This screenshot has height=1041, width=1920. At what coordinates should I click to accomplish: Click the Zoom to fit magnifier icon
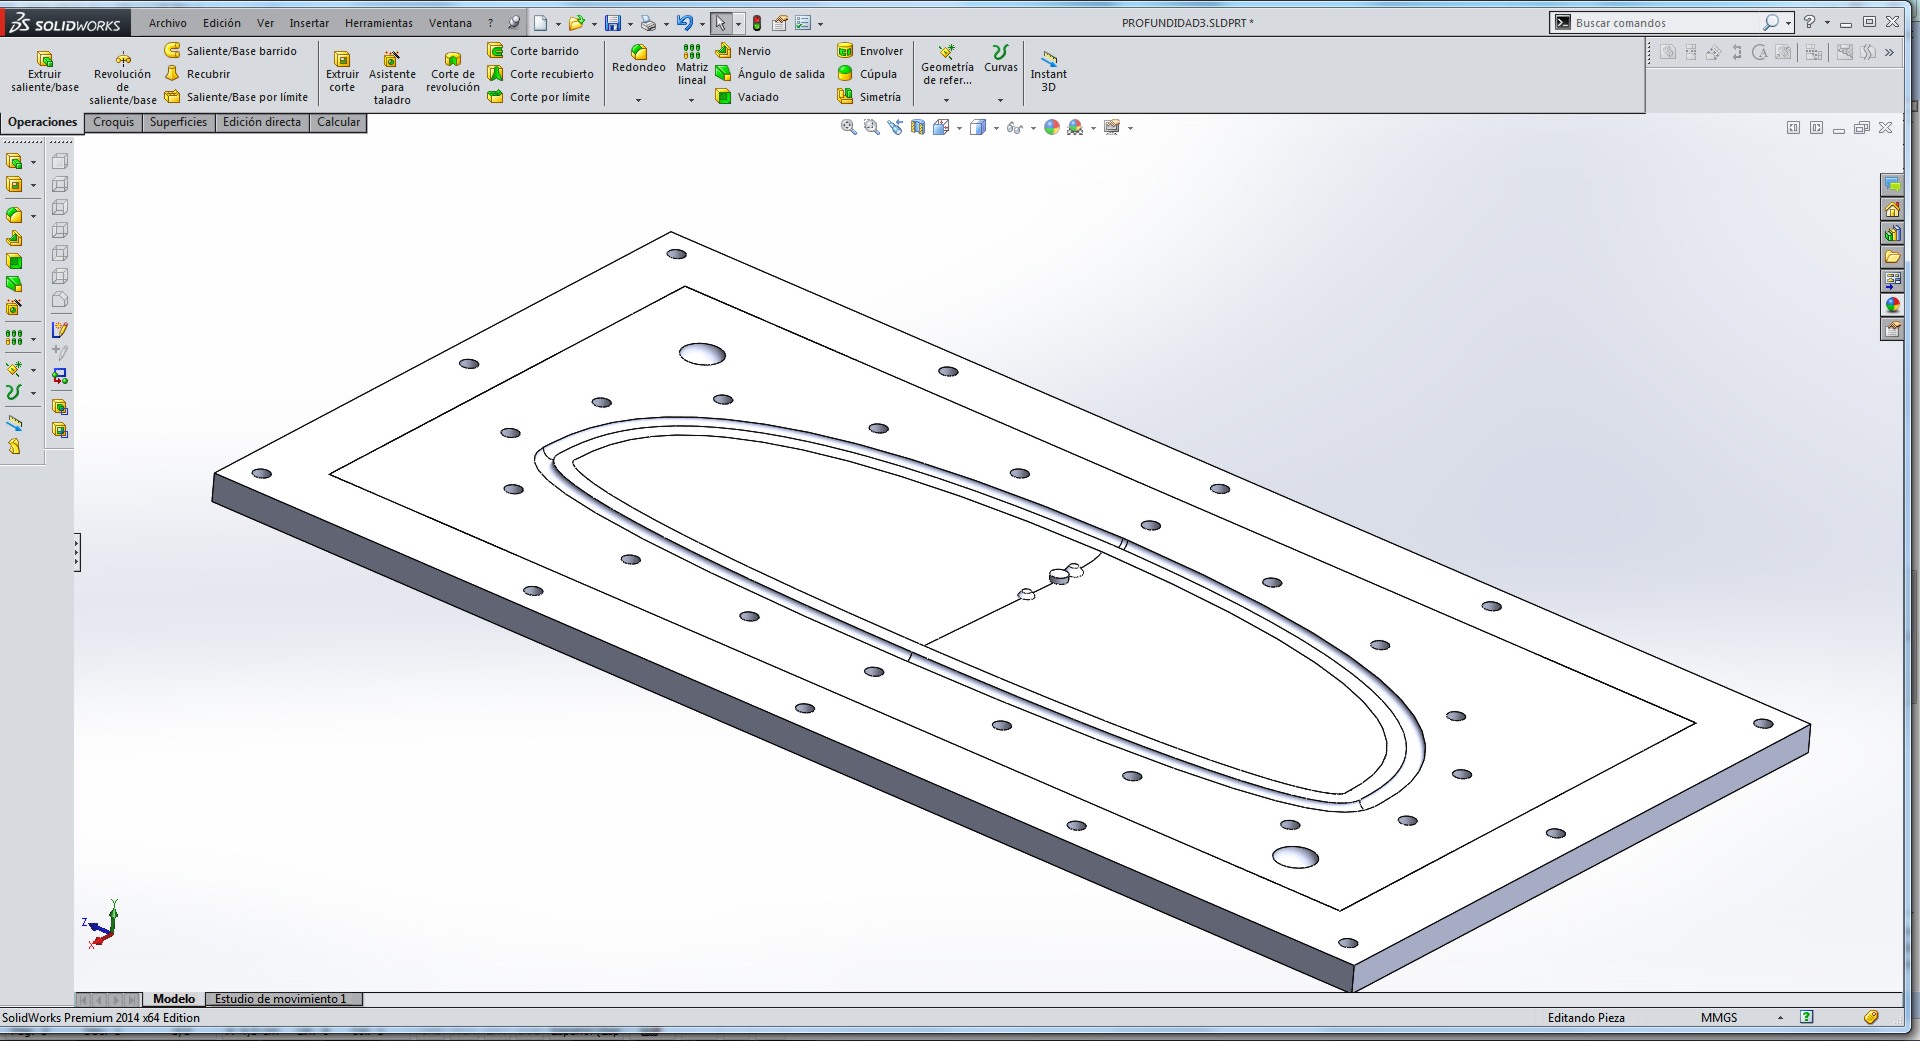(x=848, y=128)
